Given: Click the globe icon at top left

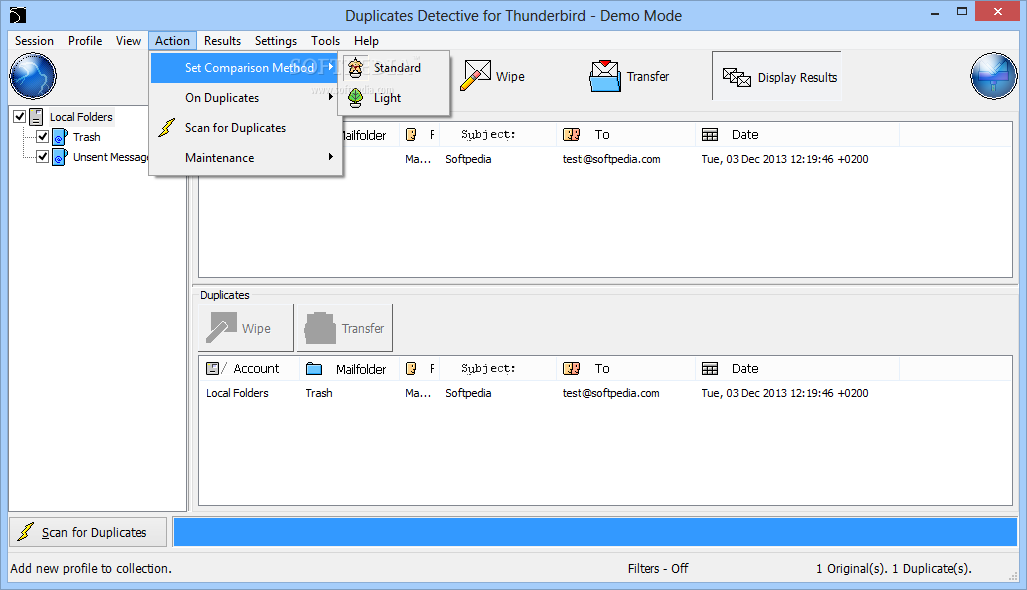Looking at the screenshot, I should 33,76.
